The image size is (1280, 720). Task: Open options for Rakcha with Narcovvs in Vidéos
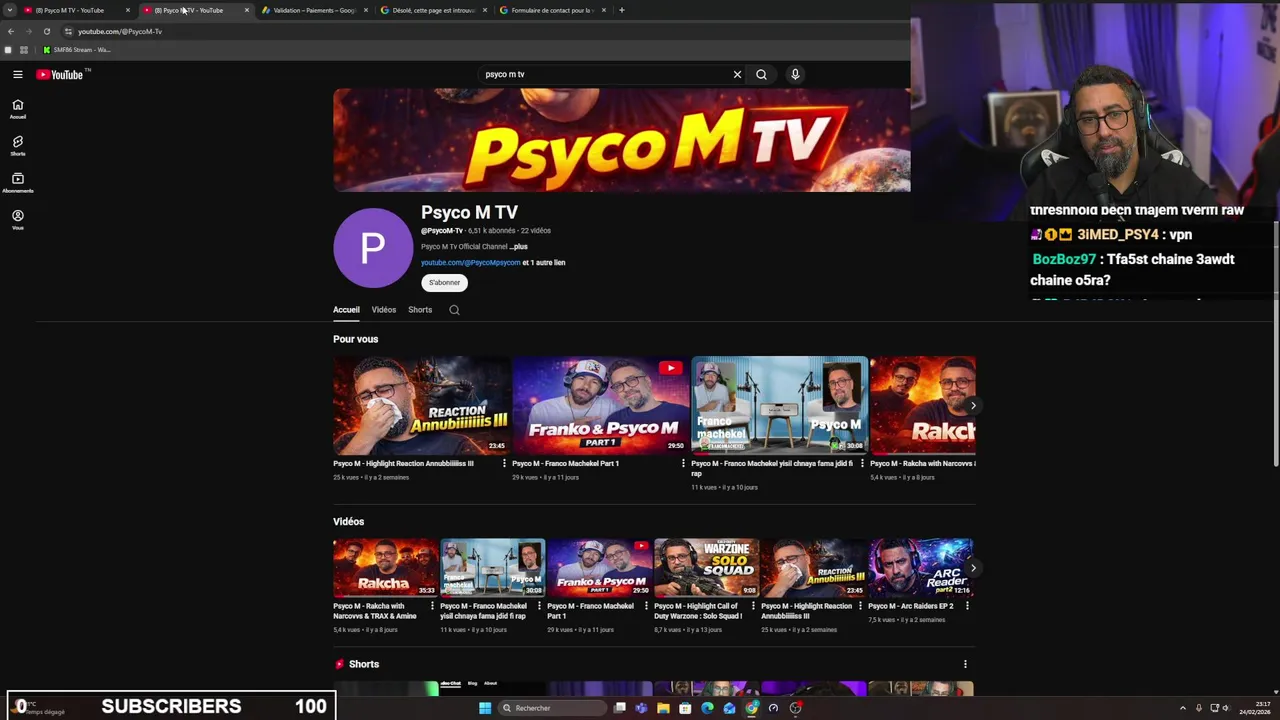tap(432, 606)
